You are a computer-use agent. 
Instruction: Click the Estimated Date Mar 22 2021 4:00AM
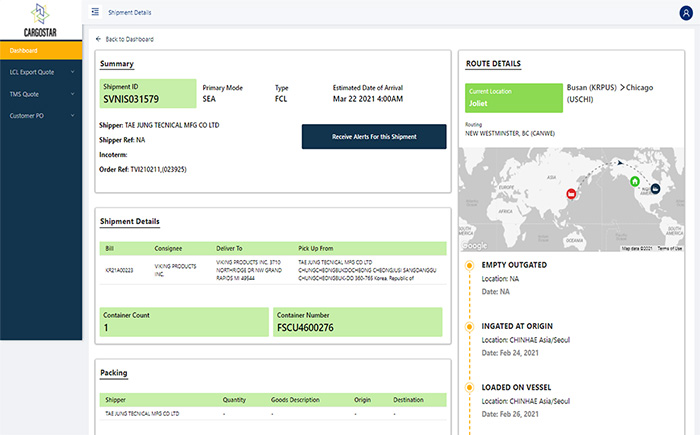pyautogui.click(x=368, y=99)
